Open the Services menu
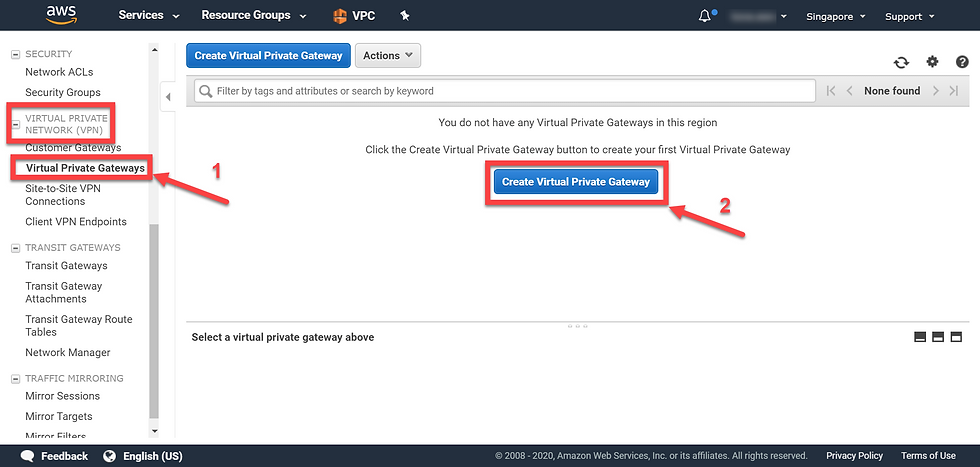Screen dimensions: 980x467 pyautogui.click(x=149, y=15)
